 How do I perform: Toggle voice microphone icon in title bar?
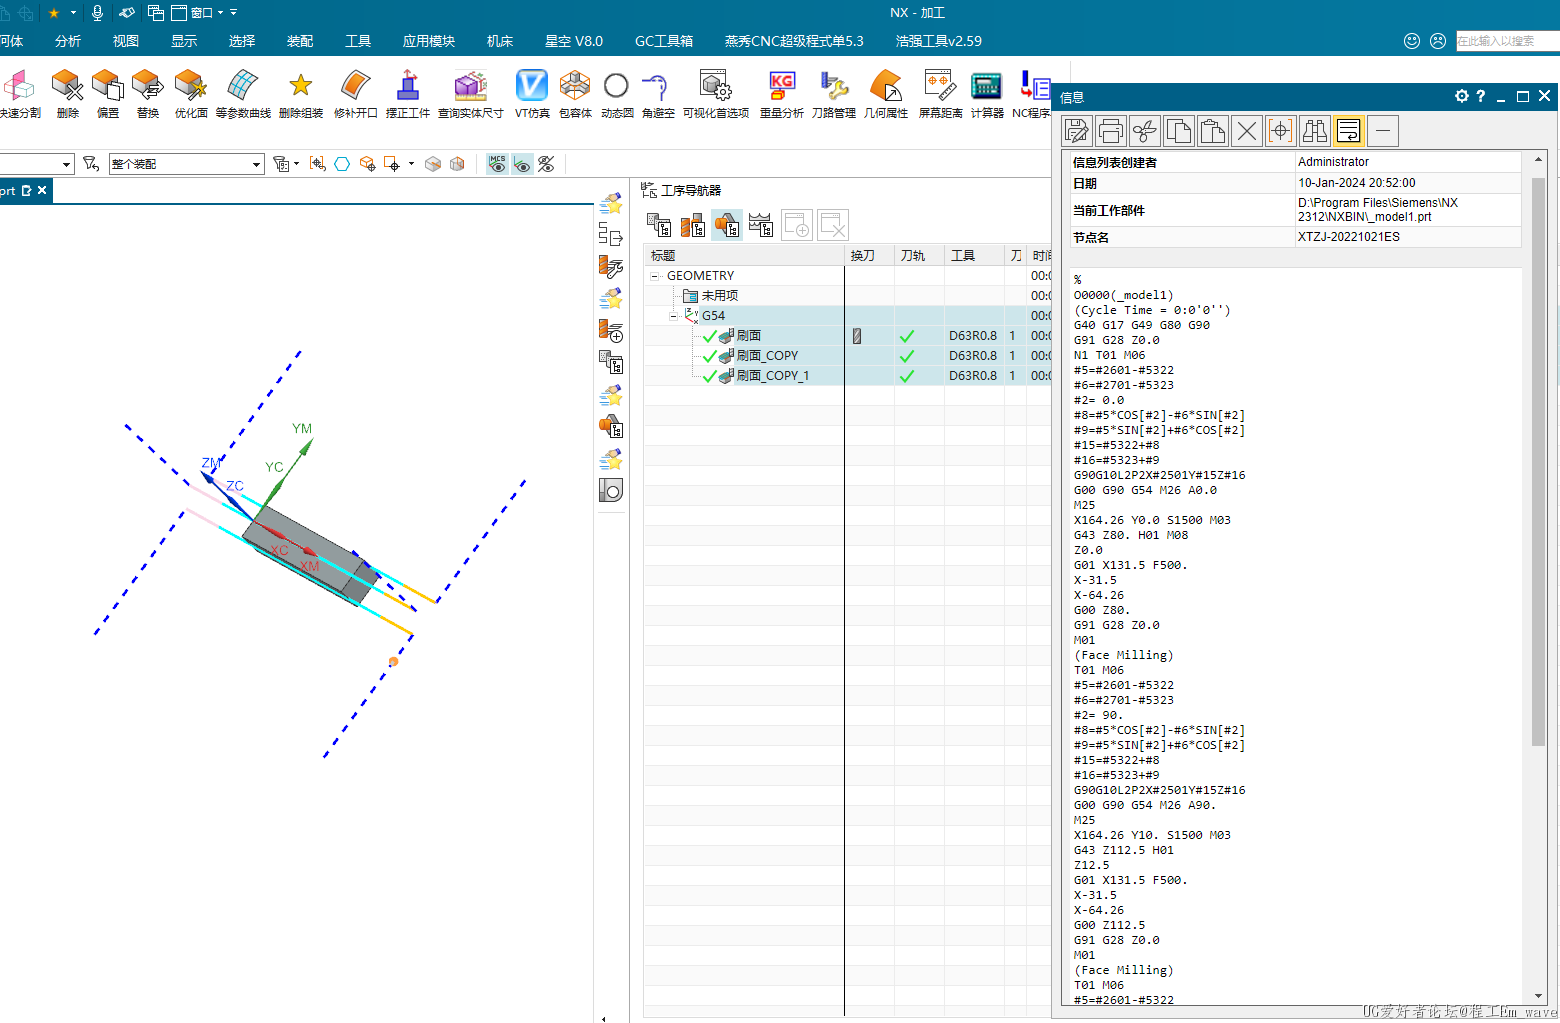tap(97, 13)
